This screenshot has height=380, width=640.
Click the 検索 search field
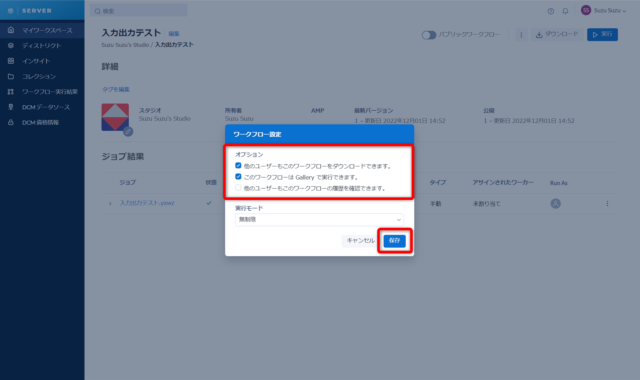coord(138,11)
